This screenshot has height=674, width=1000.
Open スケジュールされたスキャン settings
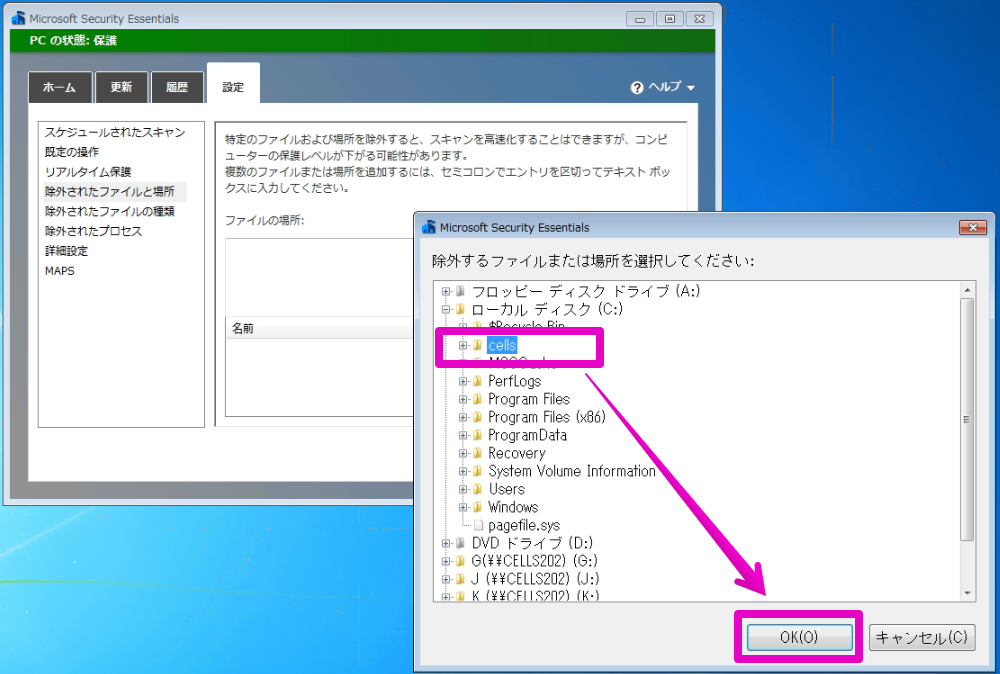[x=115, y=132]
